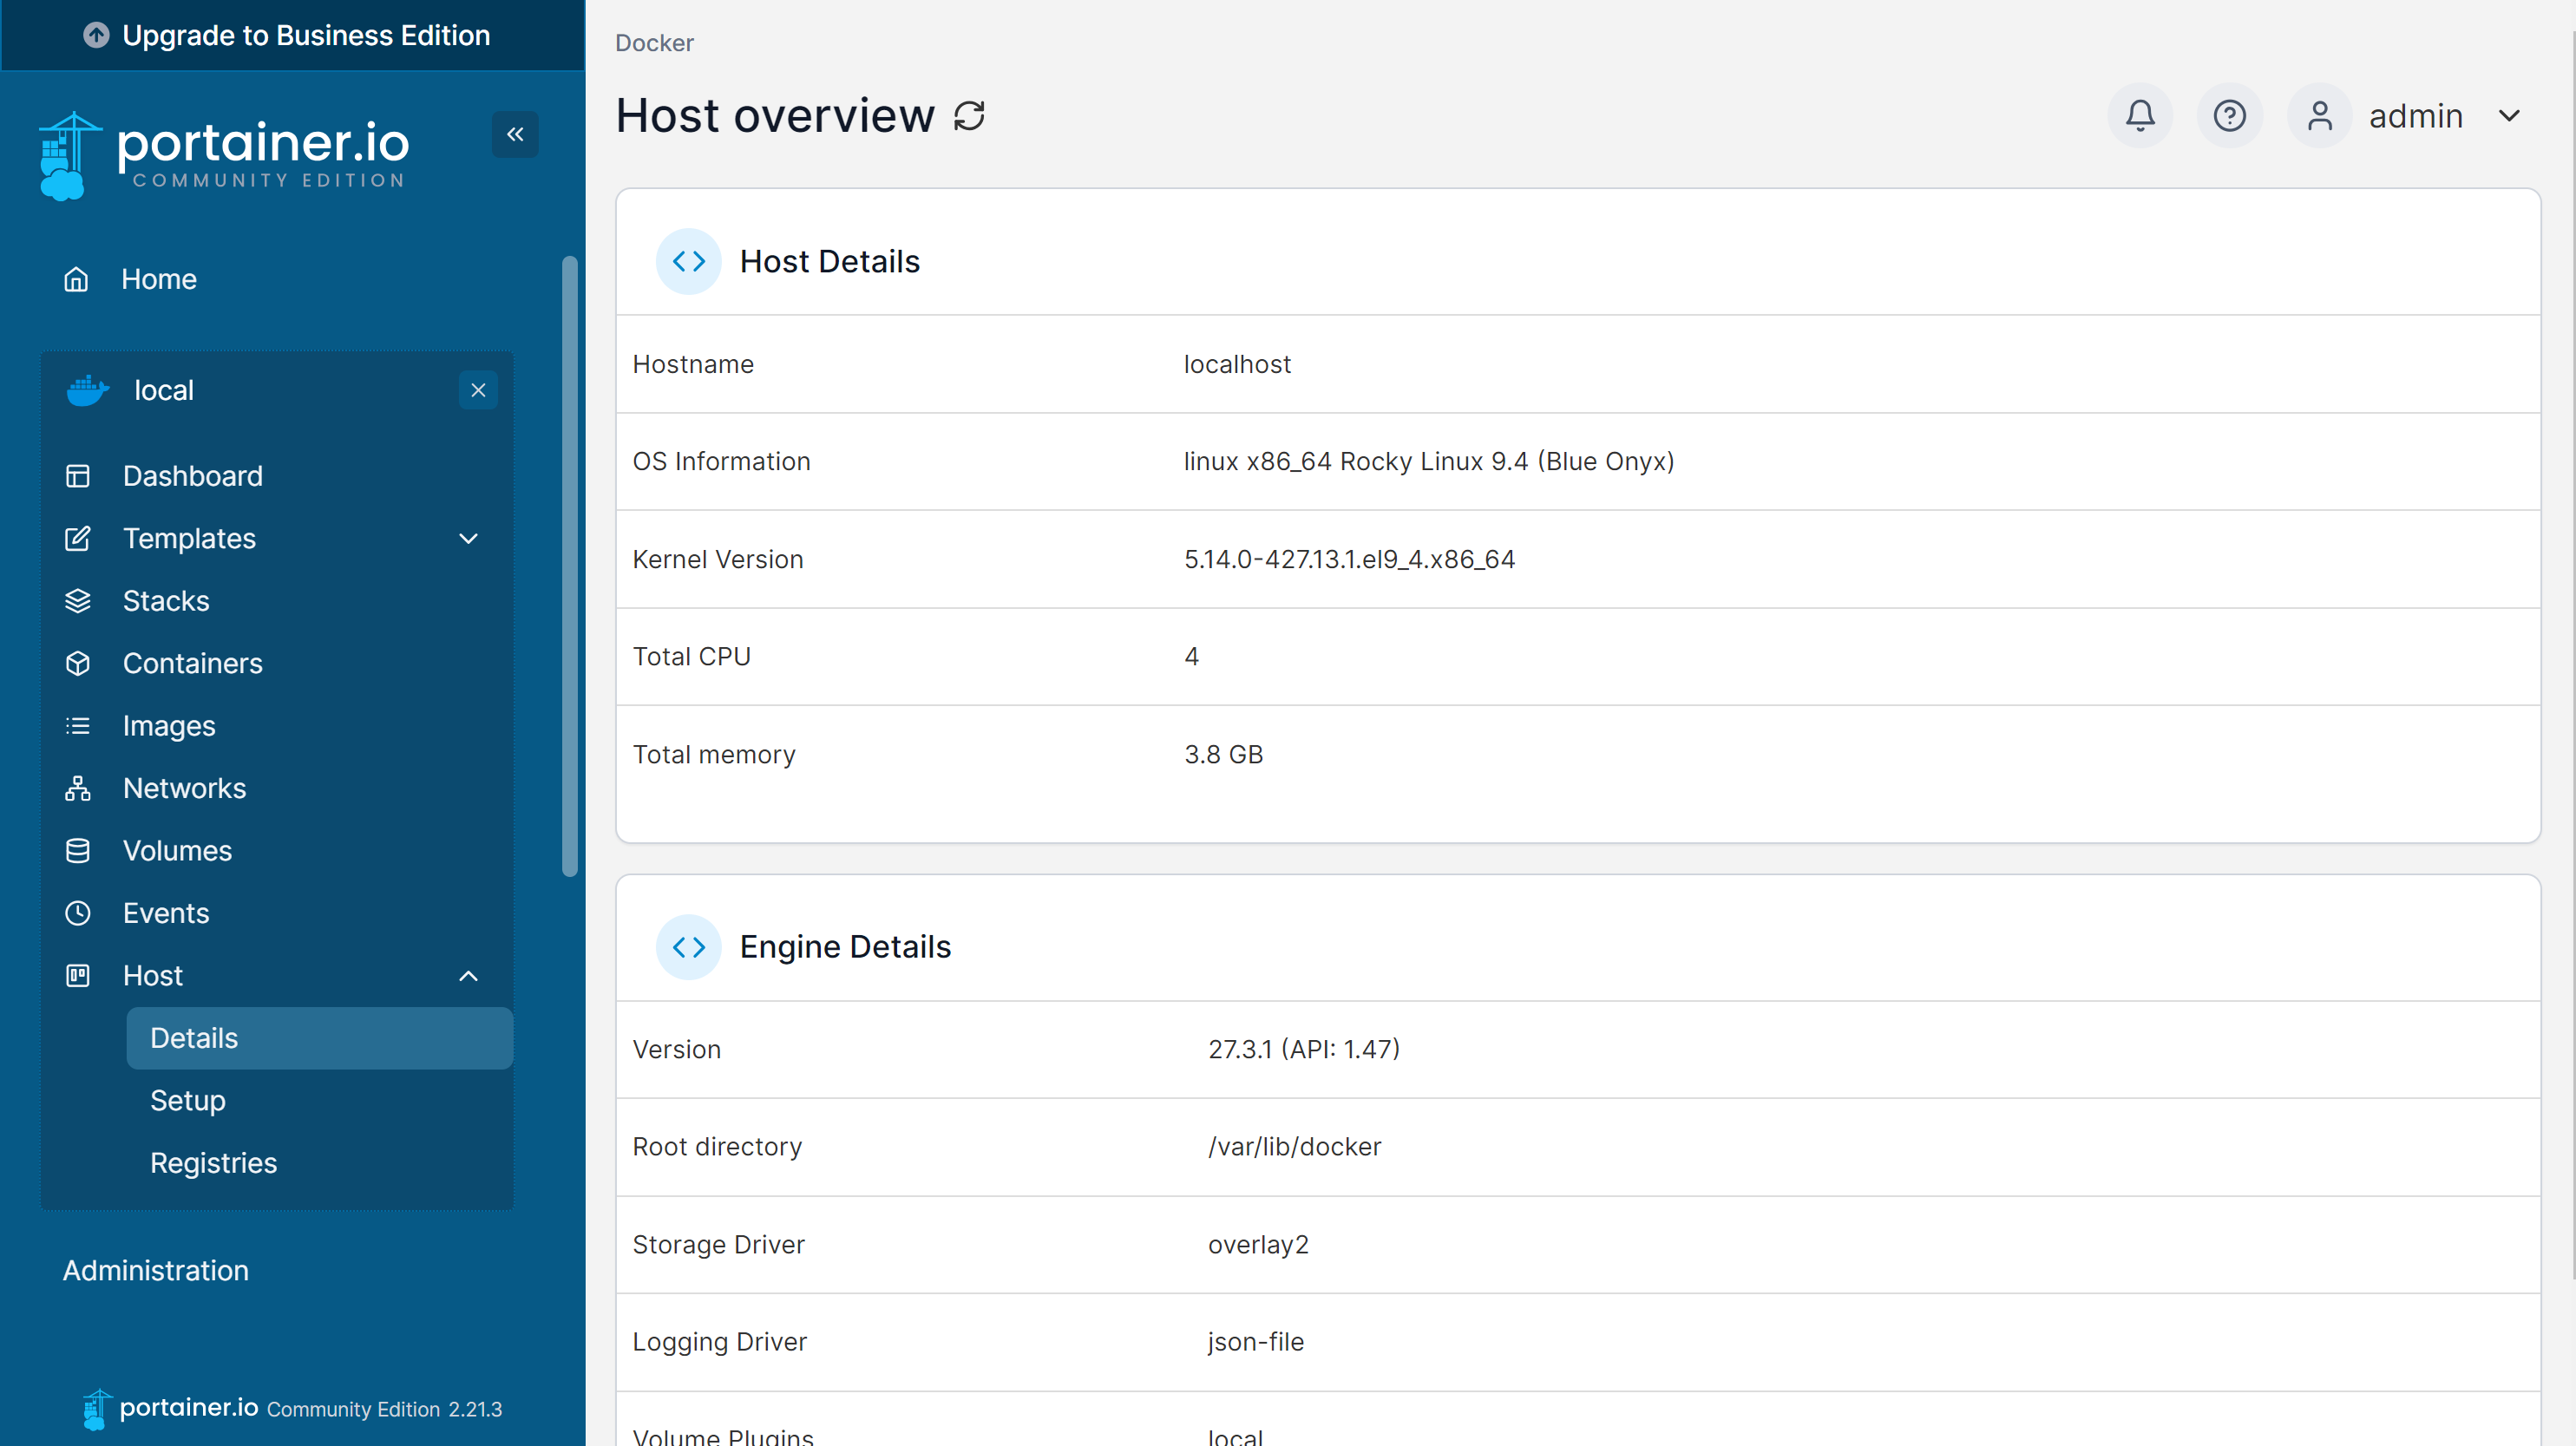Open the Stacks page
Screen dimensions: 2576x1446
166,601
